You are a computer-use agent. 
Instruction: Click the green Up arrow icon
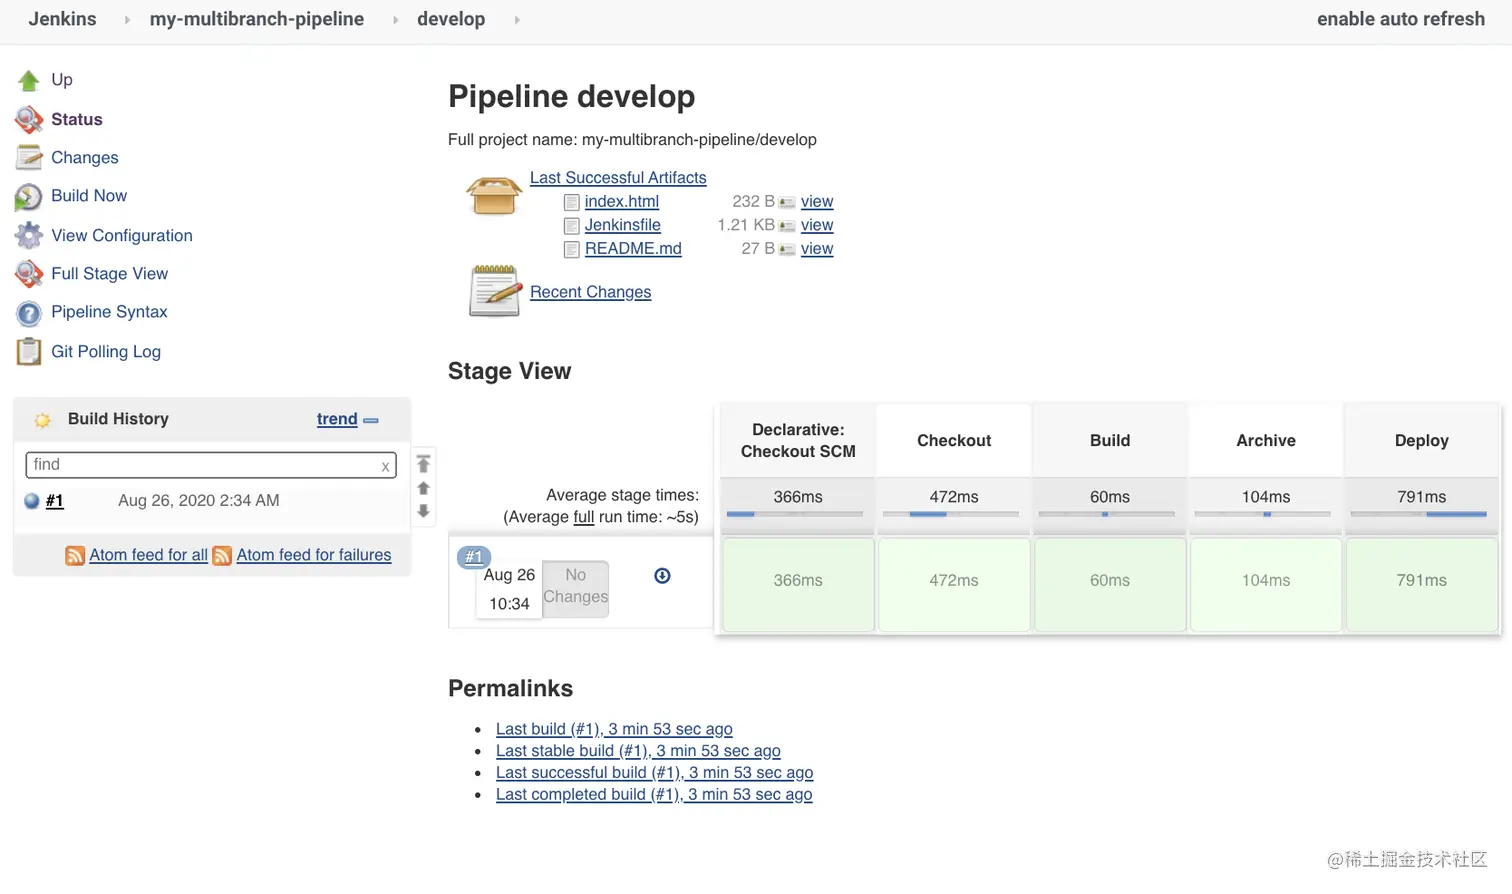29,80
